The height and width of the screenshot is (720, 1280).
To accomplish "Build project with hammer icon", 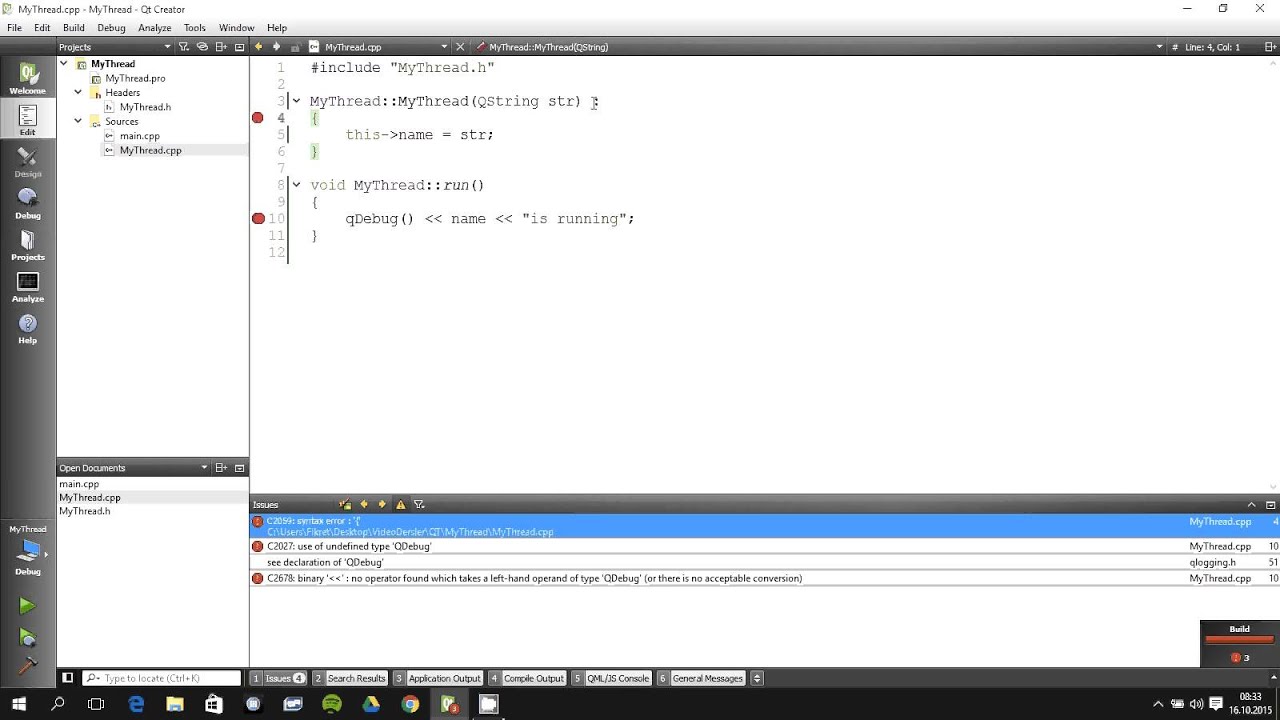I will (27, 666).
